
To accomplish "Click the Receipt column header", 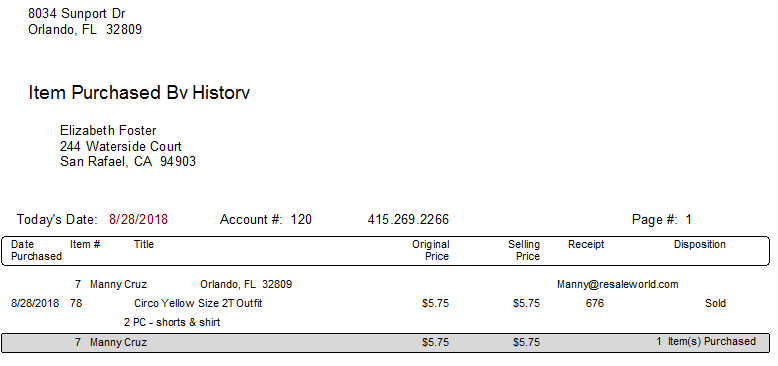I will click(586, 244).
